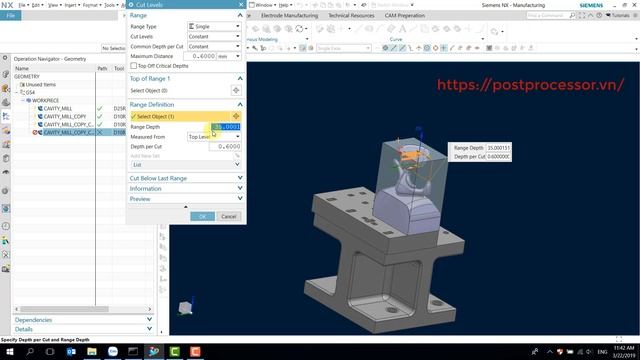Open the Tutorials button
Viewport: 640px width, 360px height.
point(618,15)
